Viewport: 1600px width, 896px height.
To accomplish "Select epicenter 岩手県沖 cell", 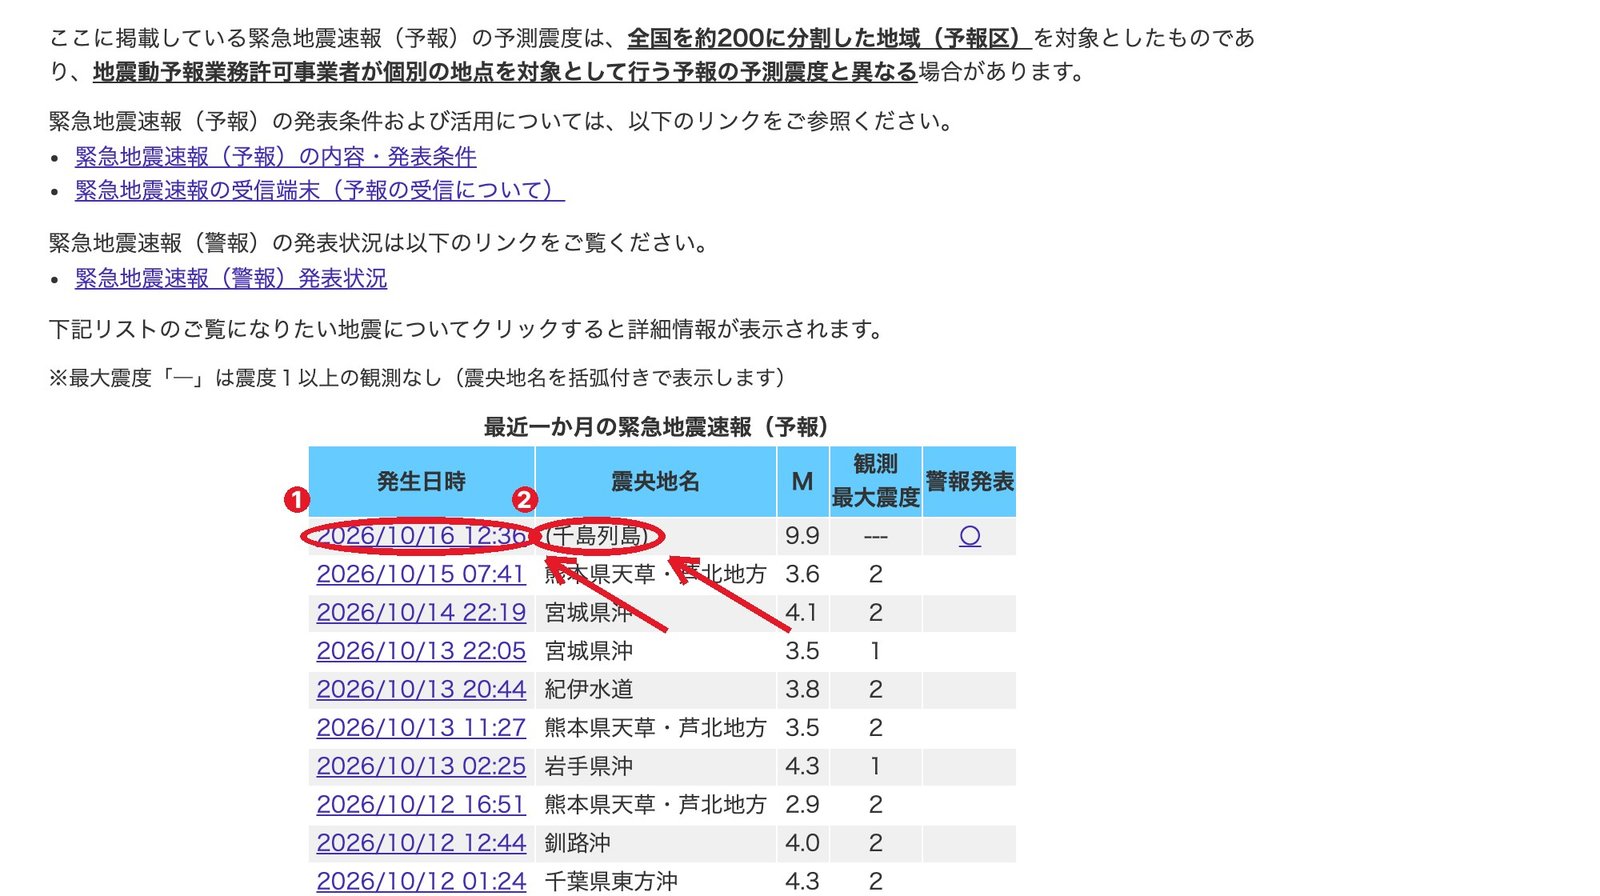I will 656,766.
